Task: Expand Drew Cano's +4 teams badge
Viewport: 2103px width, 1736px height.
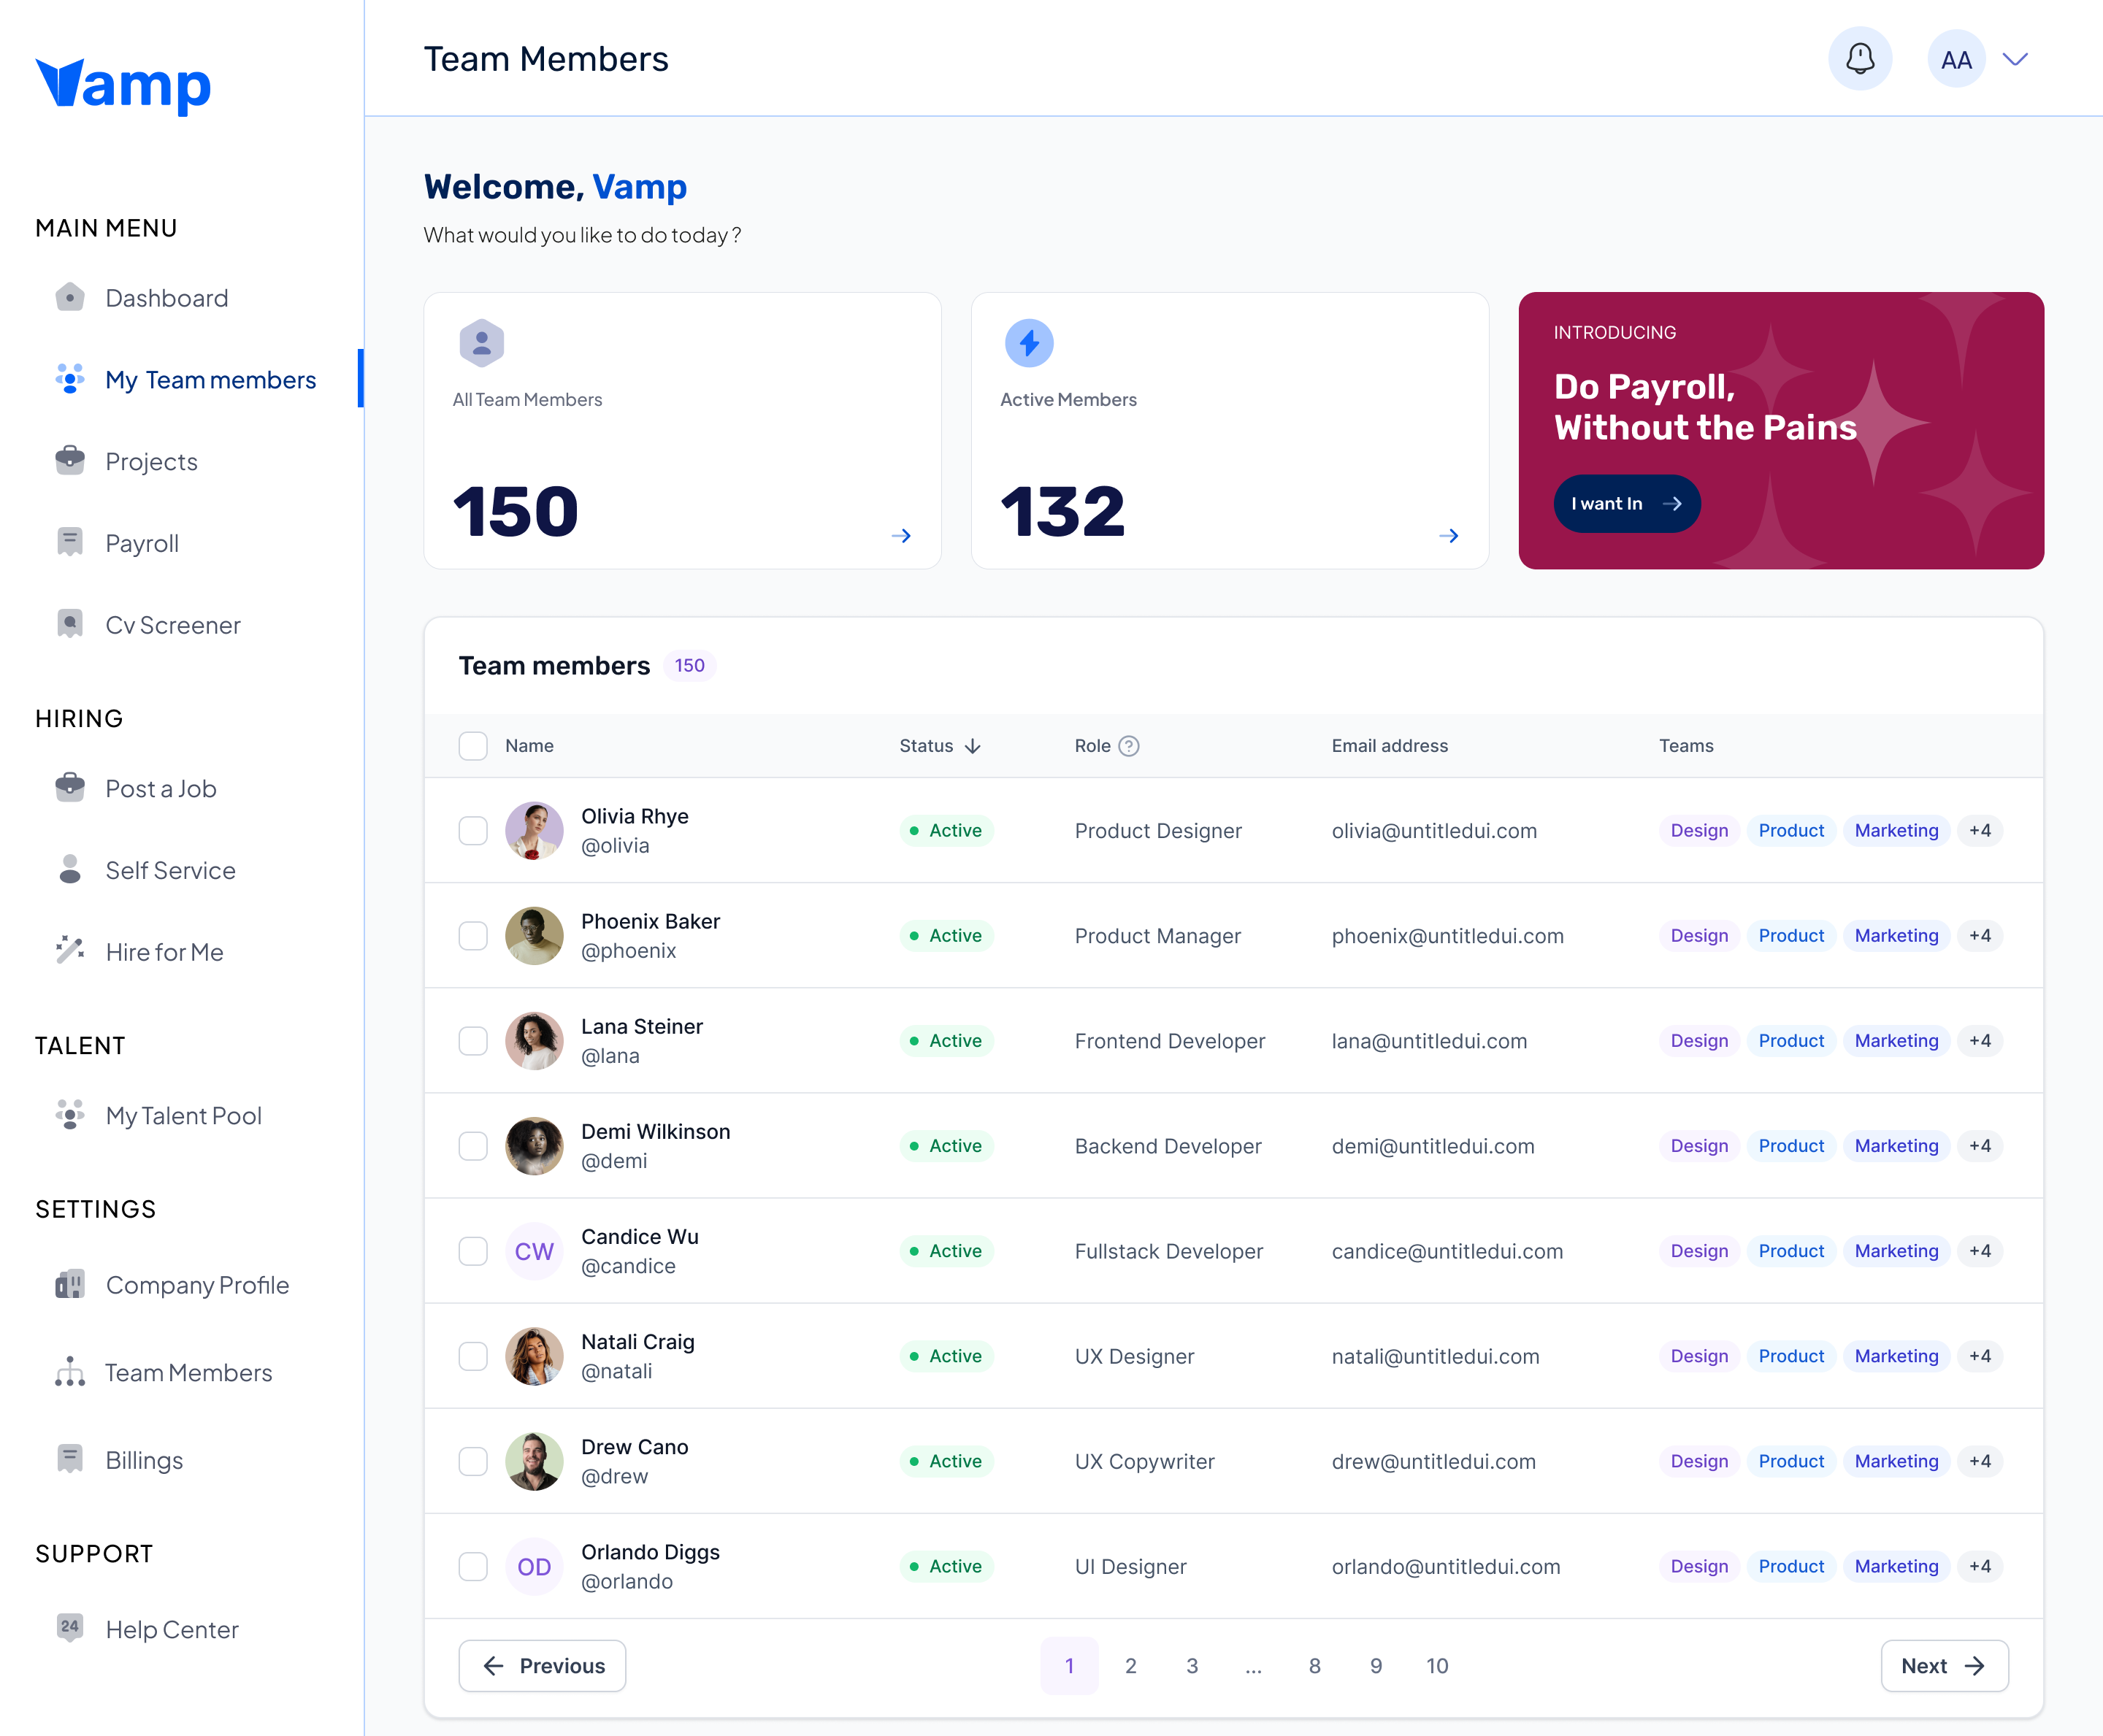Action: (x=1980, y=1461)
